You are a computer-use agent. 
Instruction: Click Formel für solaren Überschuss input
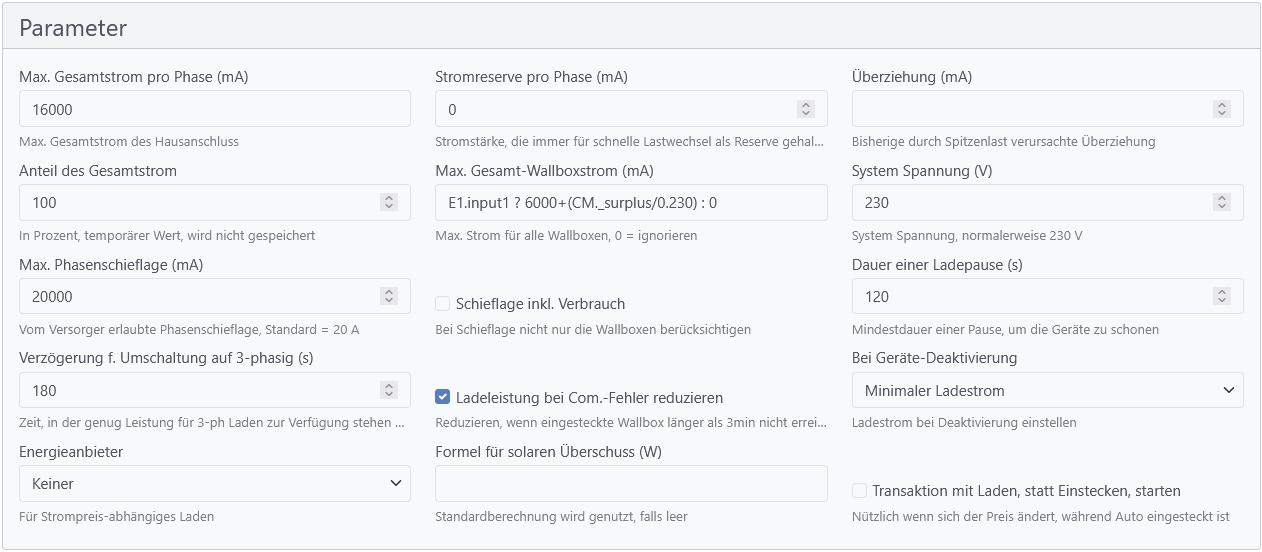[x=631, y=484]
